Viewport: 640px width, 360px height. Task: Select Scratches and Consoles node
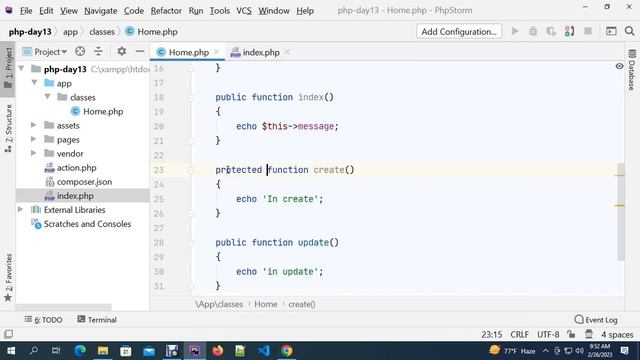(82, 224)
